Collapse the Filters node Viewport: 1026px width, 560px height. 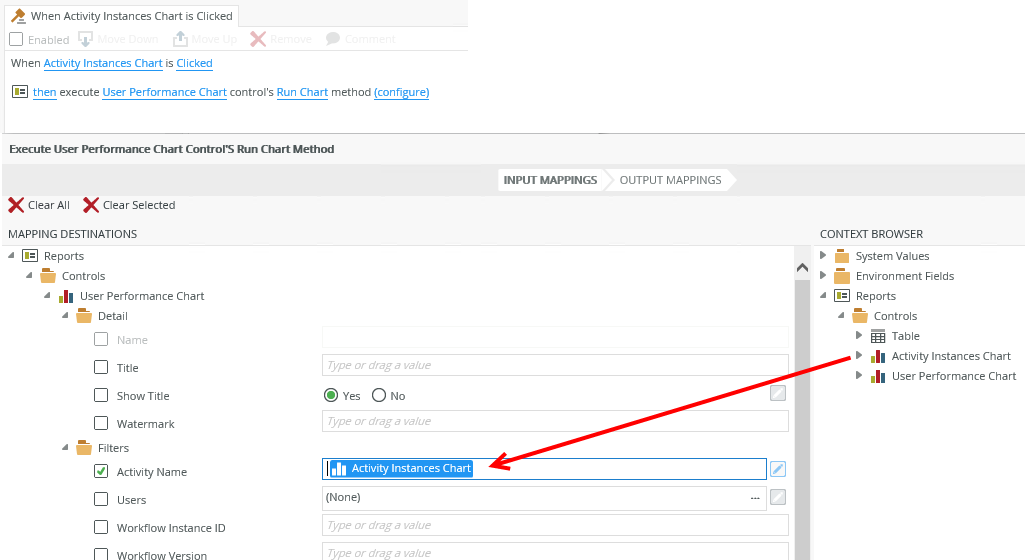click(65, 447)
